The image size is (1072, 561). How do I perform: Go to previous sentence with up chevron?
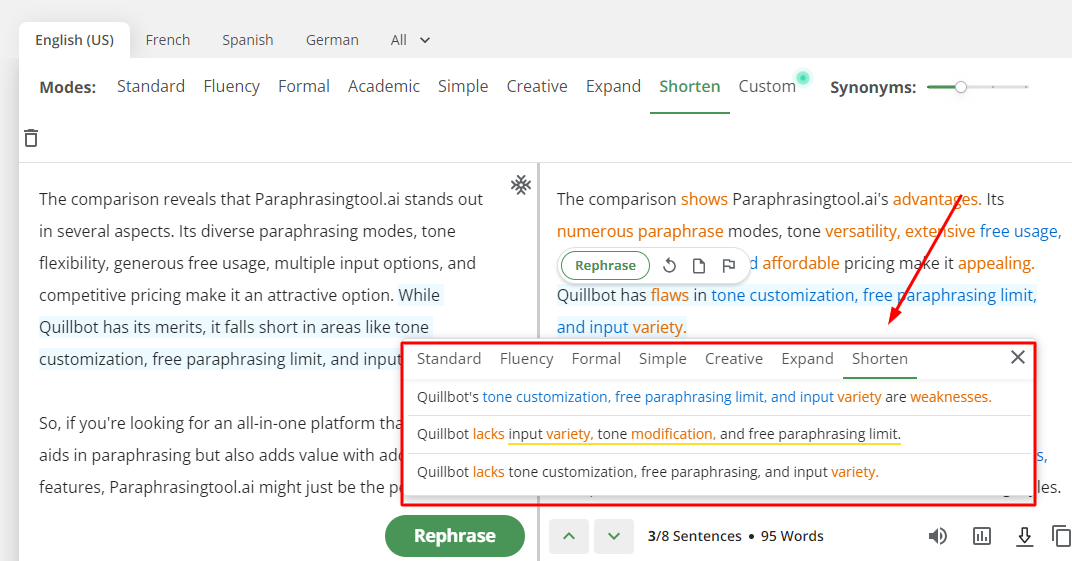[569, 536]
